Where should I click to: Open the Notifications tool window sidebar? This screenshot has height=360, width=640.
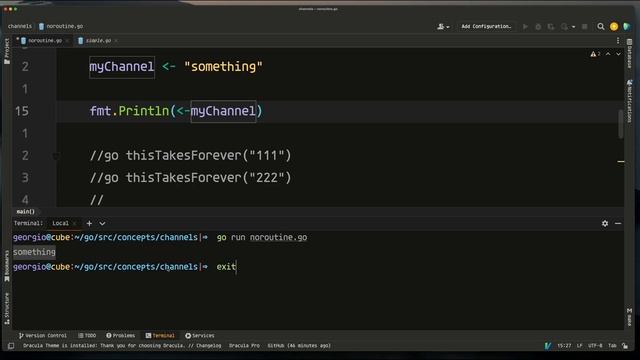(x=629, y=100)
